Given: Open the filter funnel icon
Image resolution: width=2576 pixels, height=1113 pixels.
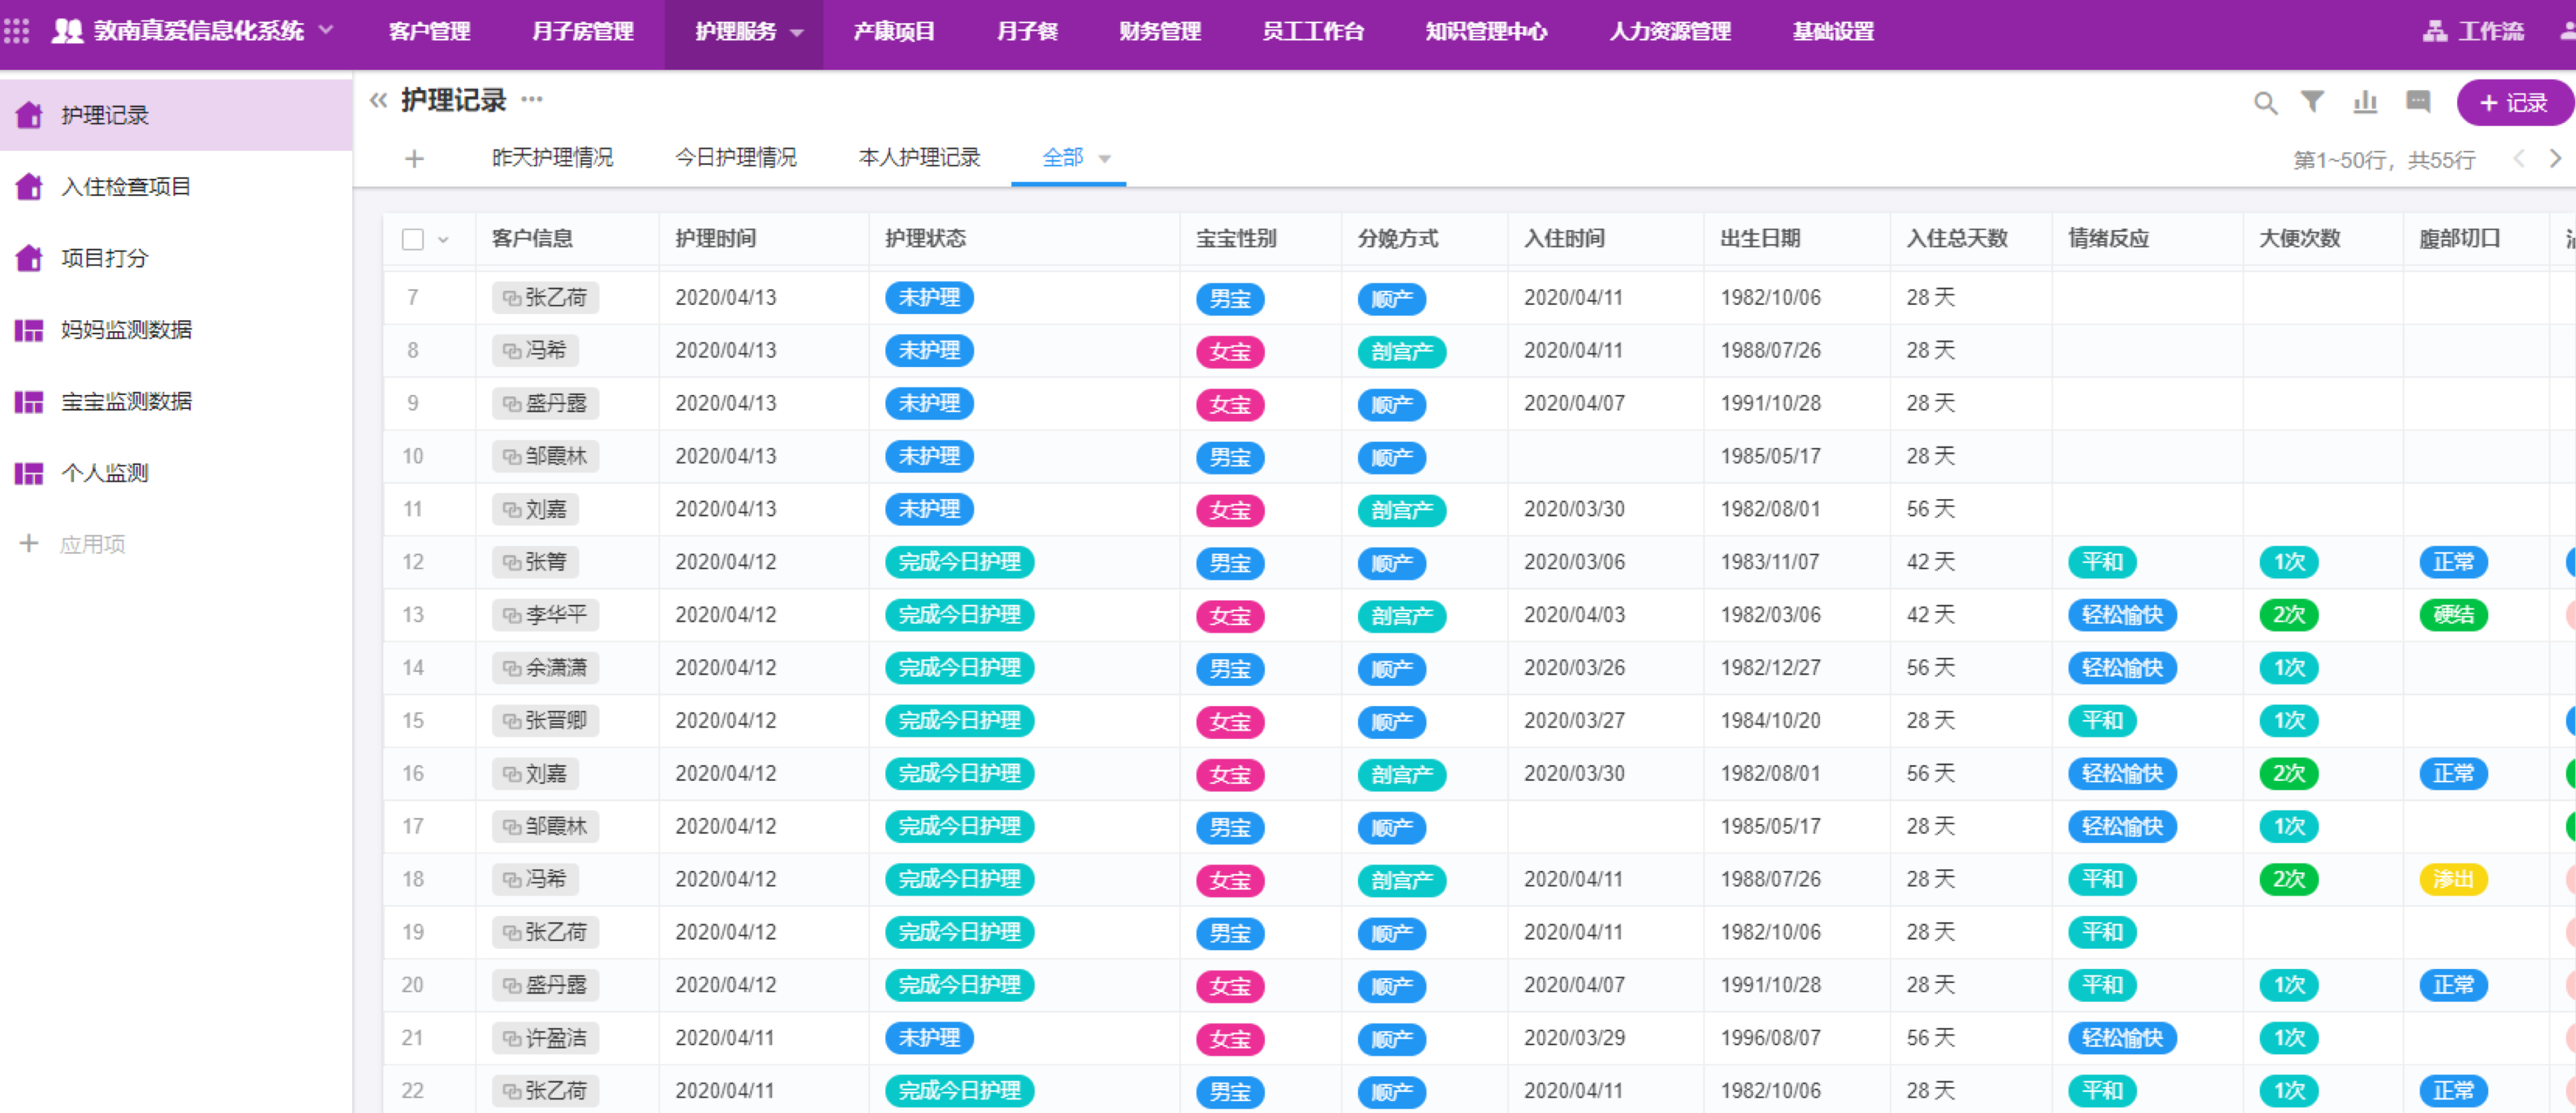Looking at the screenshot, I should coord(2312,101).
